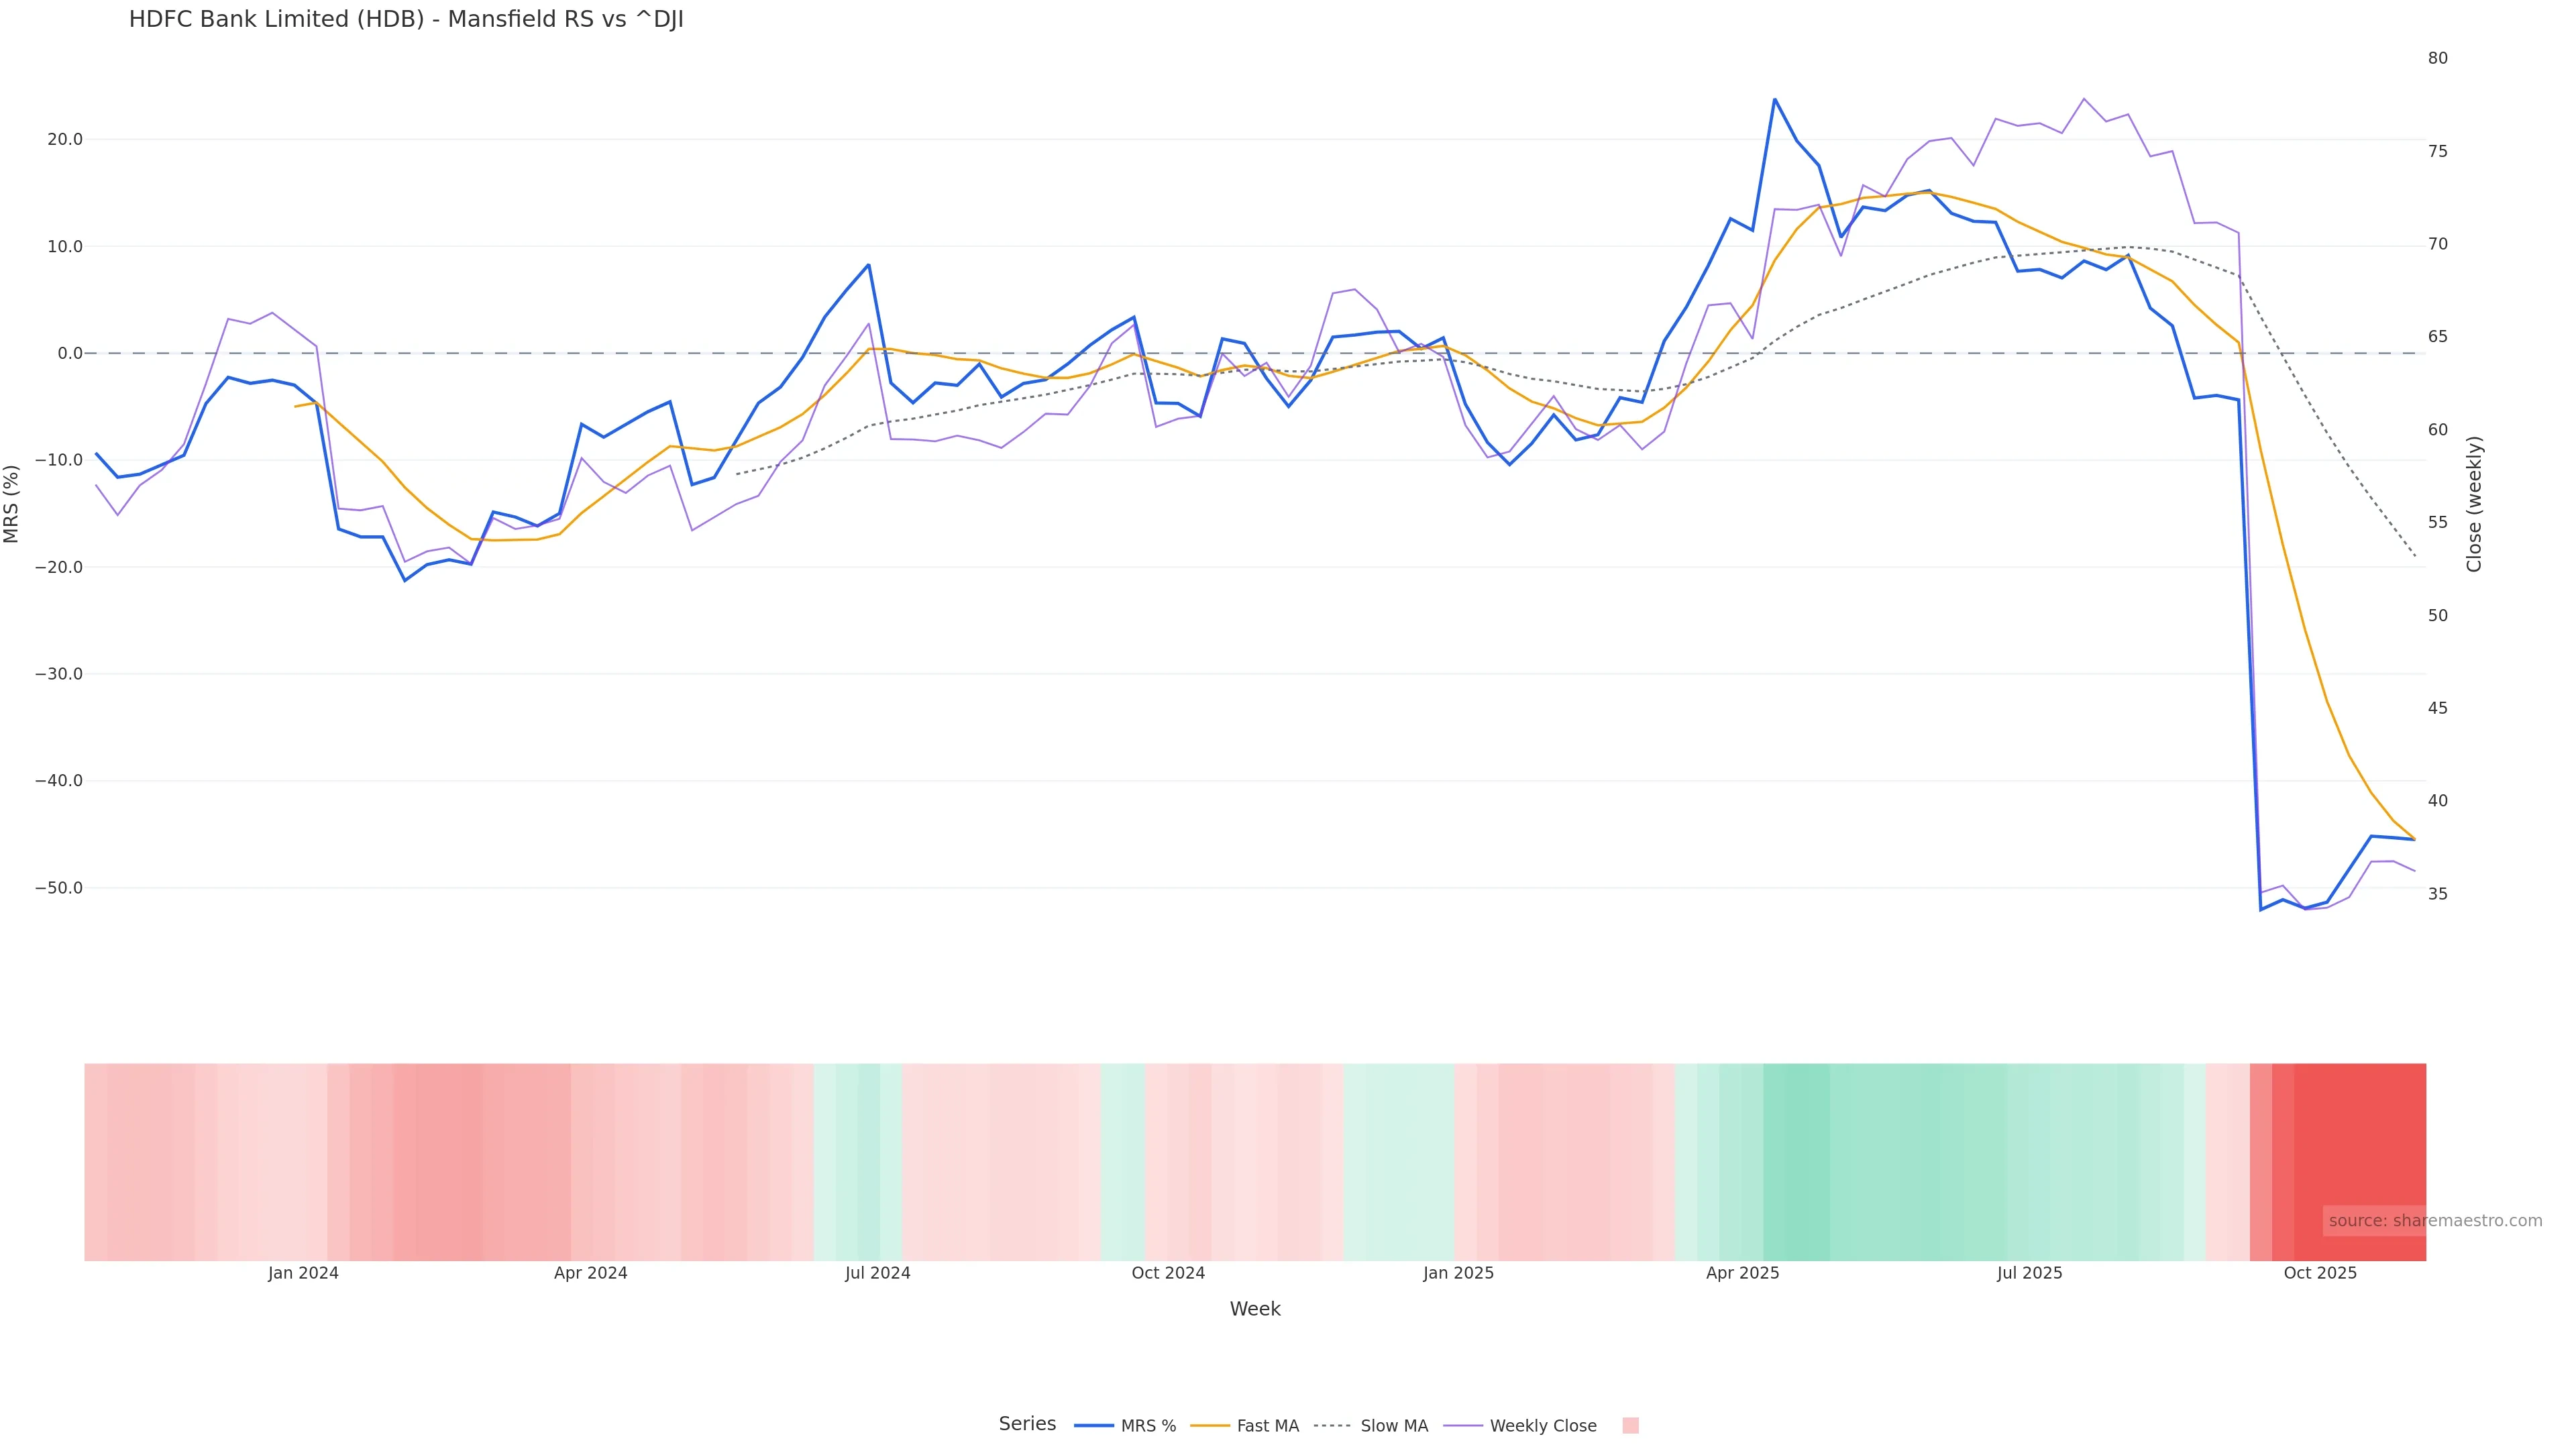Click the Series legend title
This screenshot has width=2576, height=1449.
click(x=1027, y=1424)
